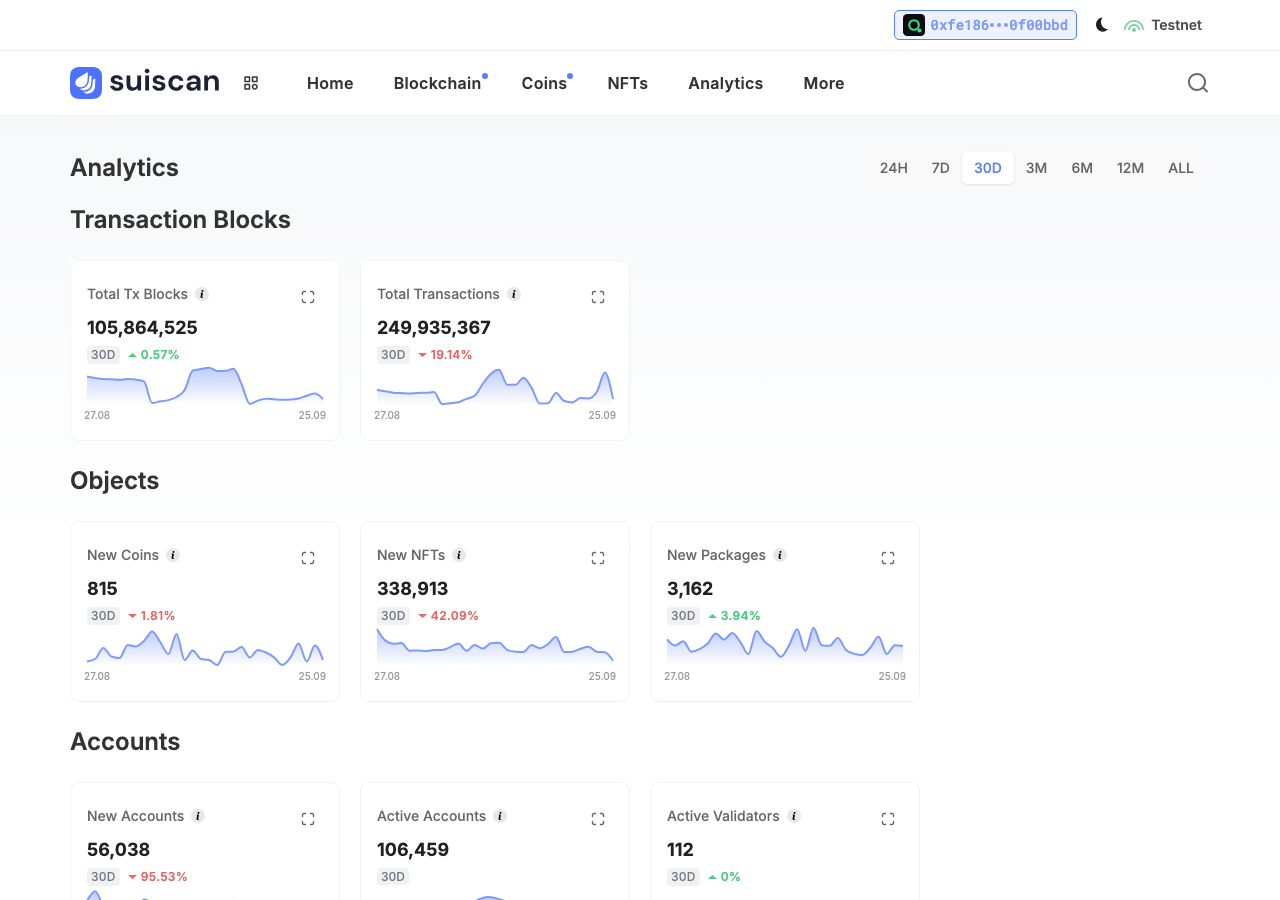Open the NFTs nav item
Viewport: 1280px width, 900px height.
pyautogui.click(x=628, y=83)
